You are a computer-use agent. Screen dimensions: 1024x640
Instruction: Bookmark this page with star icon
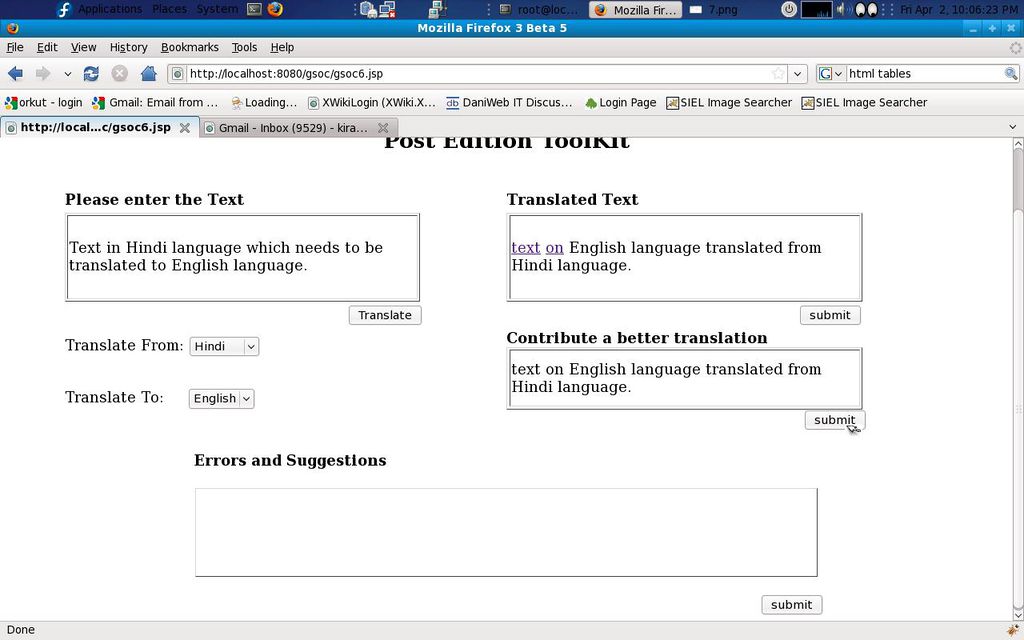tap(778, 73)
